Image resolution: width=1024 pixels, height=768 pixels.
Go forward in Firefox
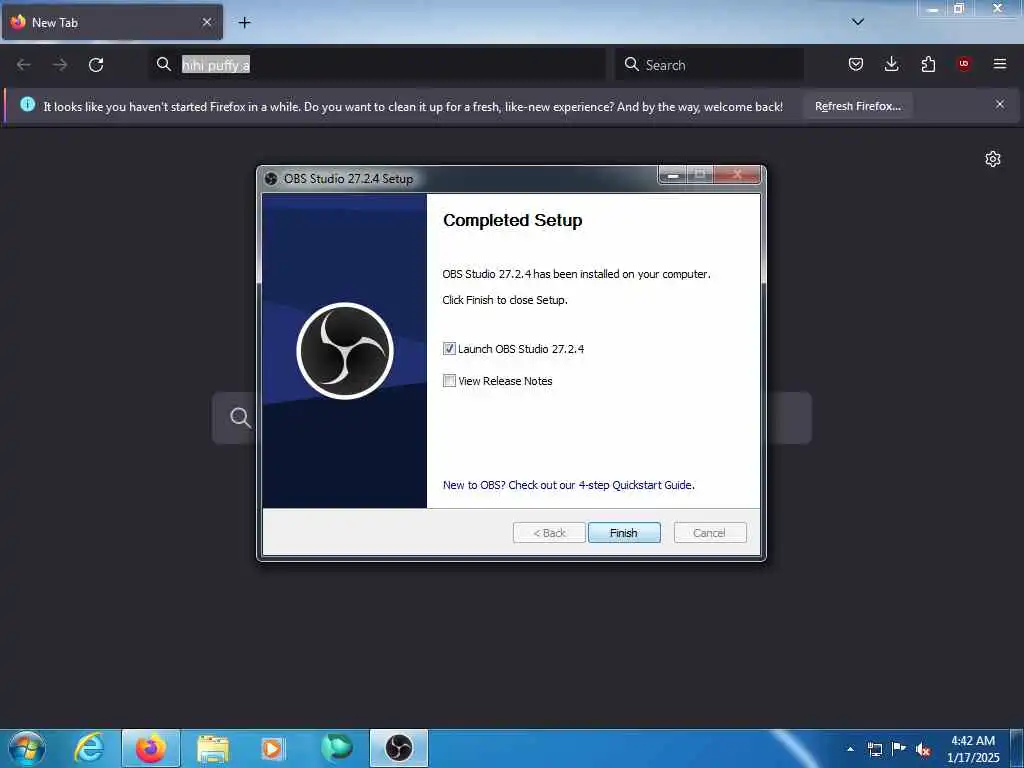(60, 65)
